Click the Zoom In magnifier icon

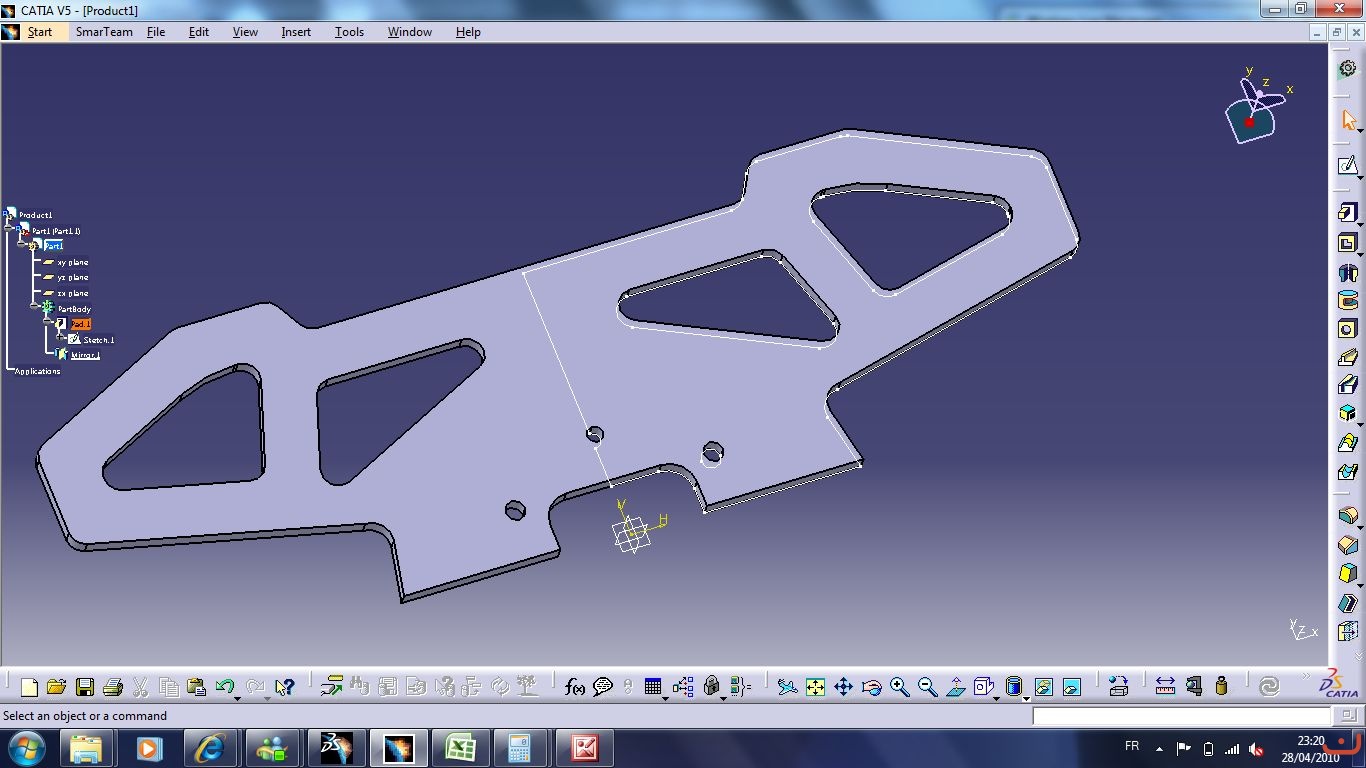point(899,687)
